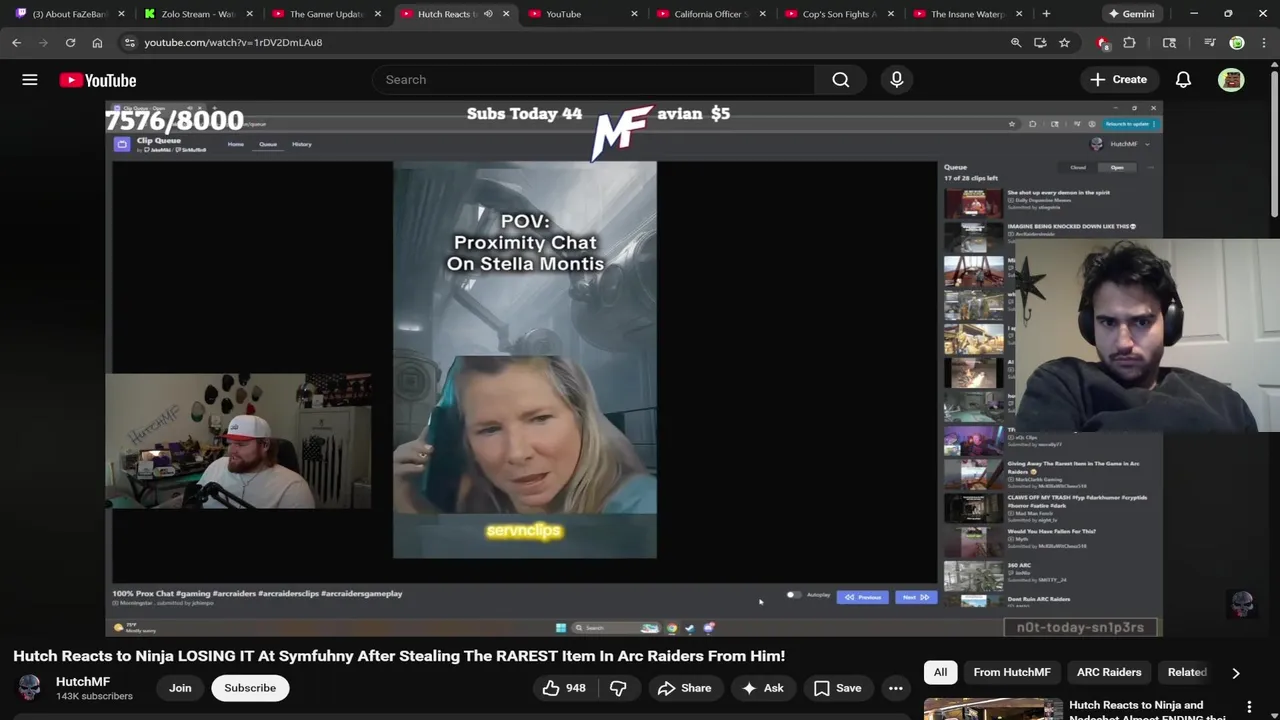The width and height of the screenshot is (1280, 720).
Task: Share the Hutch Reacts video
Action: click(685, 688)
